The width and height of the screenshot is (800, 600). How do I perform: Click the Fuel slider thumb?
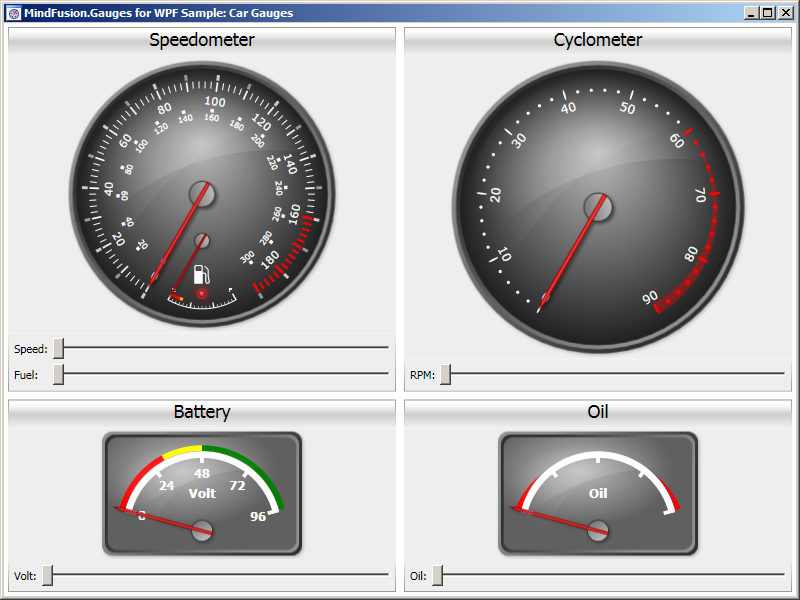pos(58,374)
